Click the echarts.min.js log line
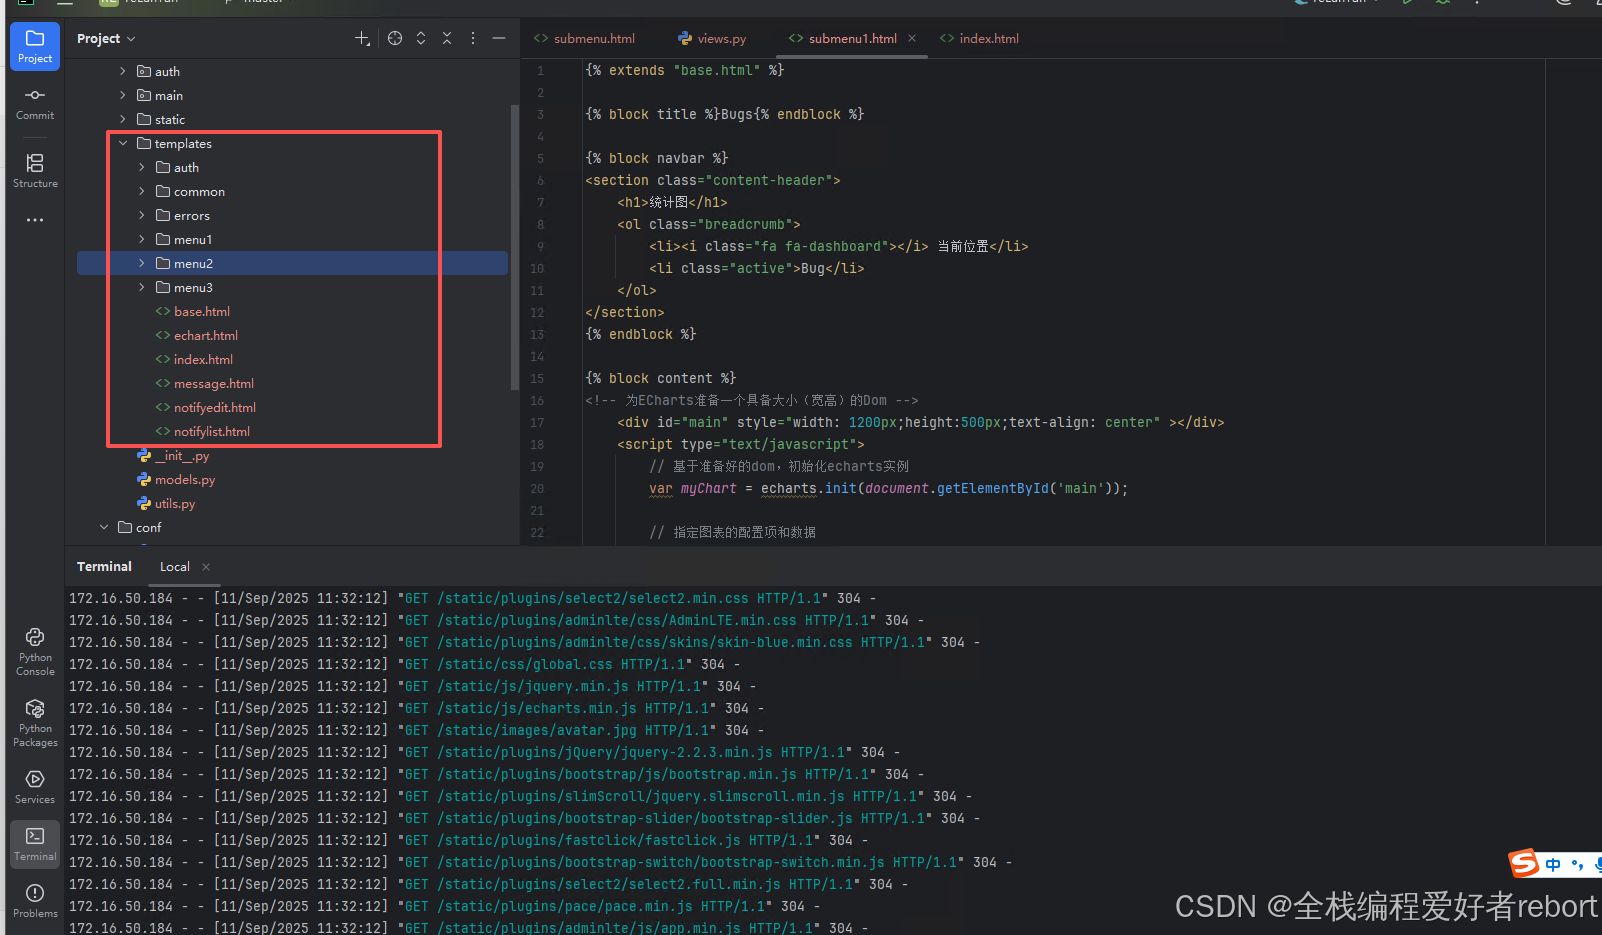This screenshot has height=935, width=1602. [417, 709]
